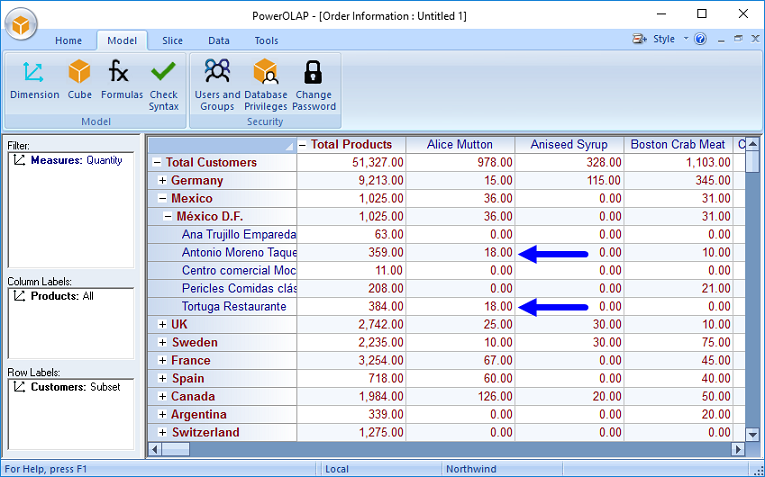The height and width of the screenshot is (477, 765).
Task: Click the Customers: Subset row label entry
Action: click(76, 387)
